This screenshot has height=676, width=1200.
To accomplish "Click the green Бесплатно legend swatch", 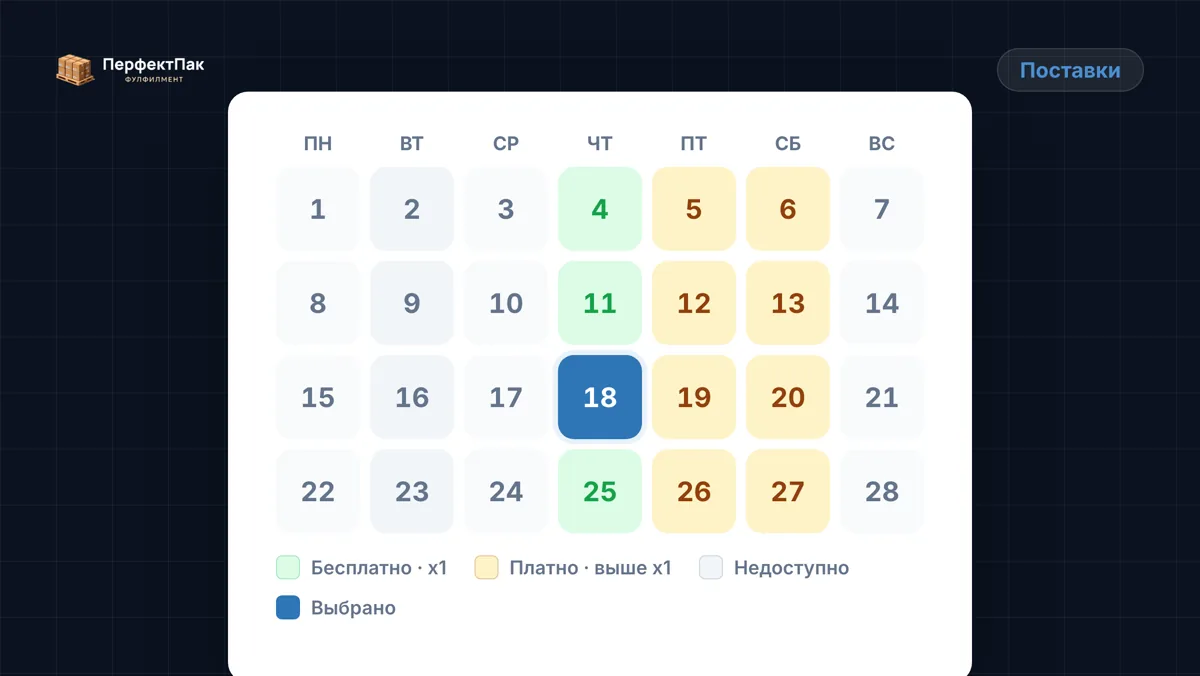I will [x=288, y=568].
